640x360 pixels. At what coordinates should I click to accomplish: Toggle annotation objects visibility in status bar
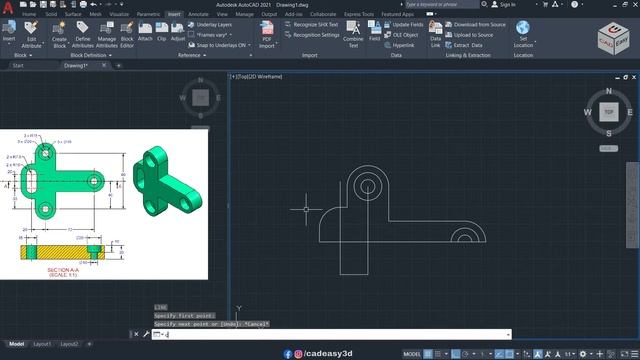click(538, 354)
